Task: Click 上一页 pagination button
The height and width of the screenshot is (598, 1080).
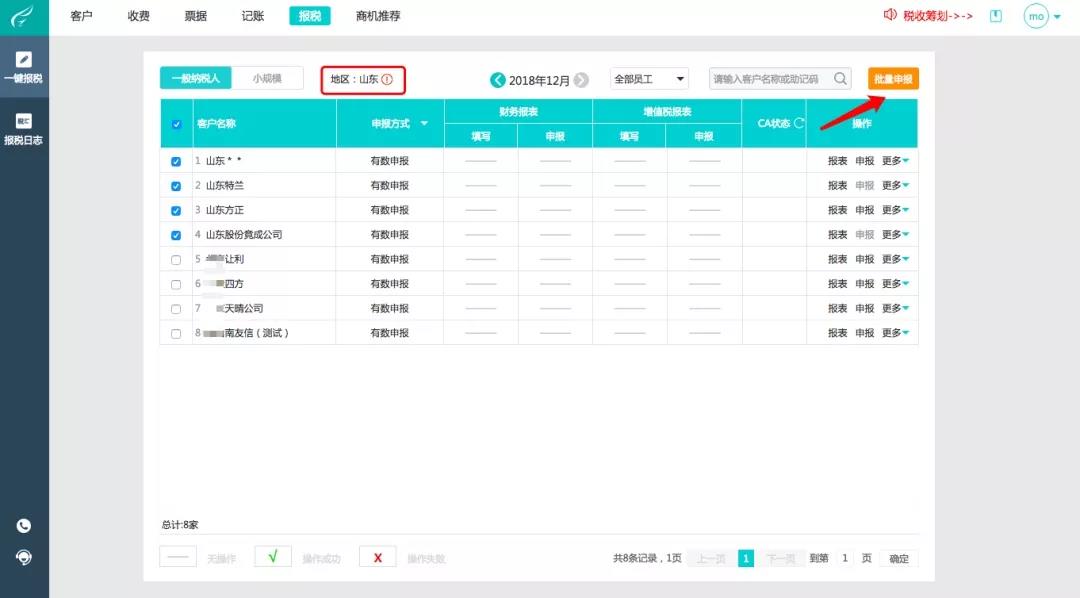Action: [x=711, y=558]
